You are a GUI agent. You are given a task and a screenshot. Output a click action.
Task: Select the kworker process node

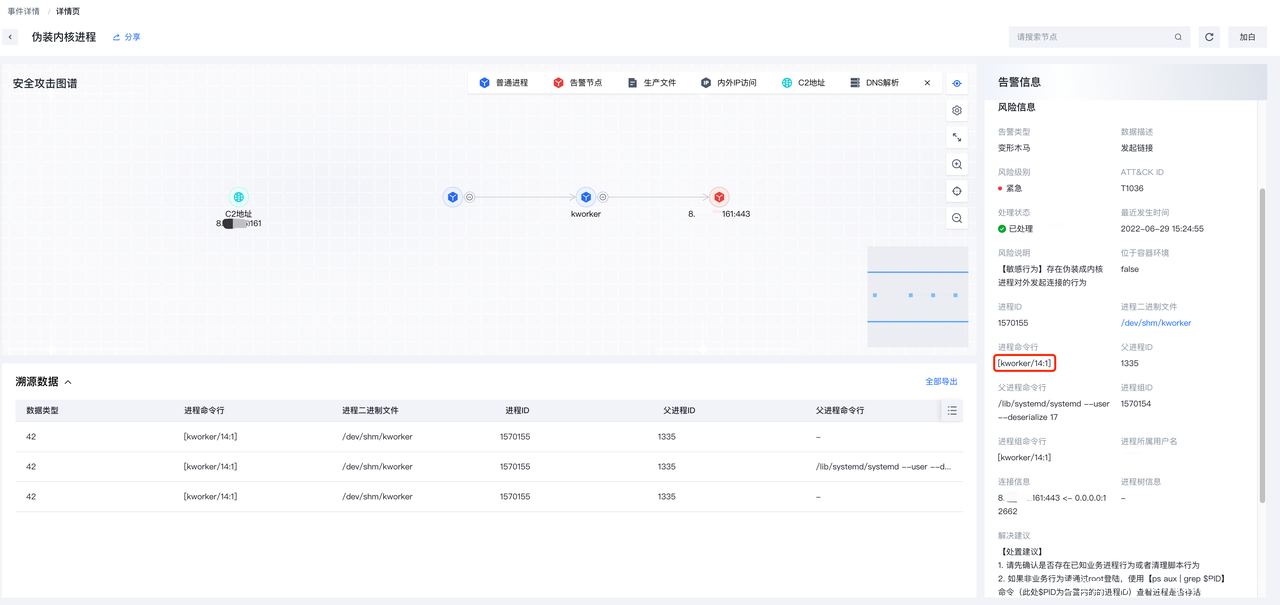[x=586, y=198]
